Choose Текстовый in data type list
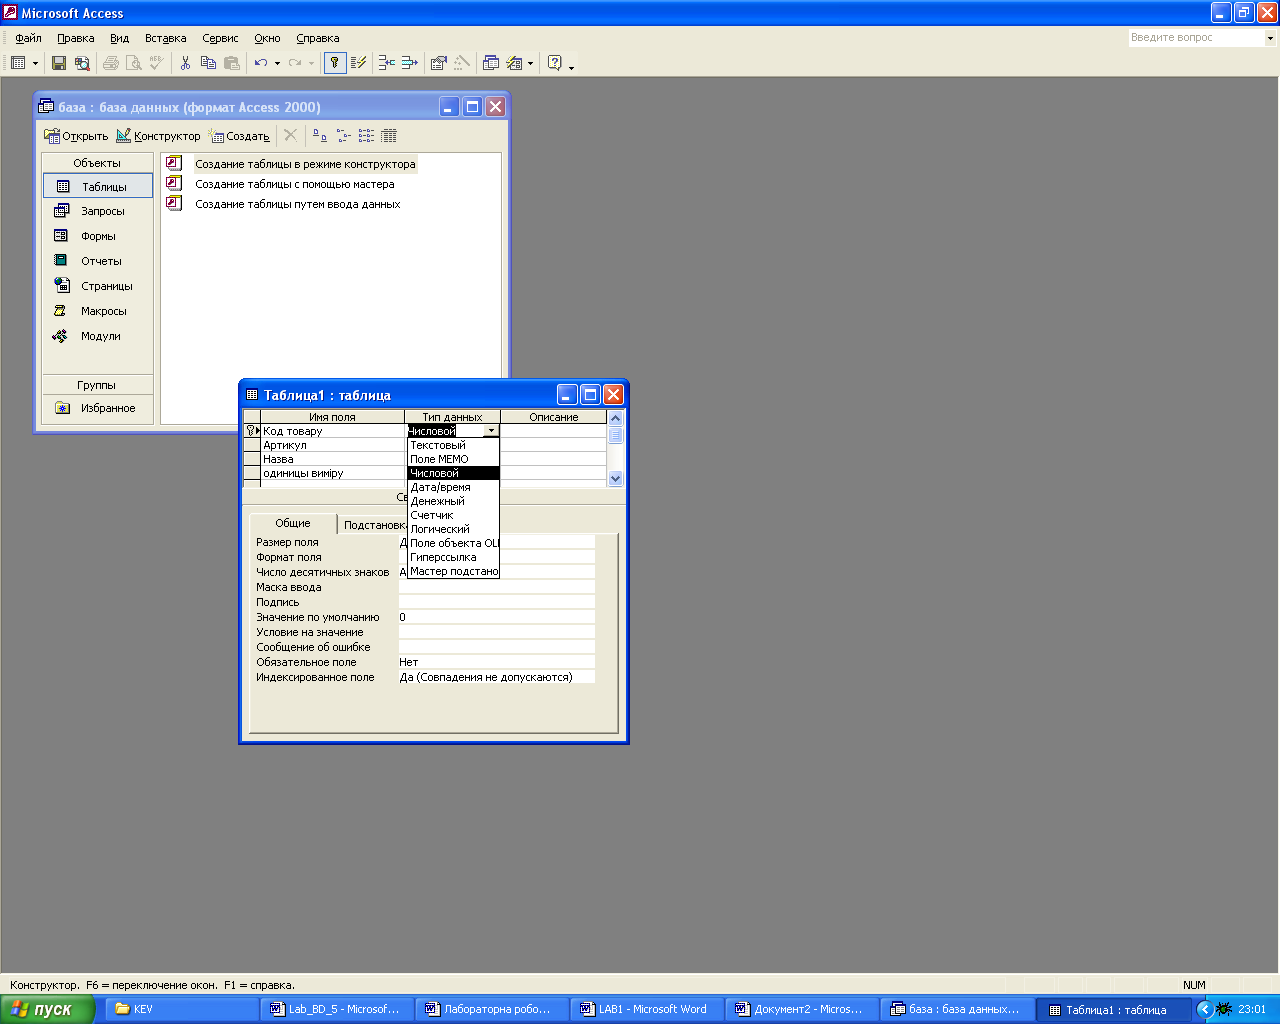 pos(453,445)
